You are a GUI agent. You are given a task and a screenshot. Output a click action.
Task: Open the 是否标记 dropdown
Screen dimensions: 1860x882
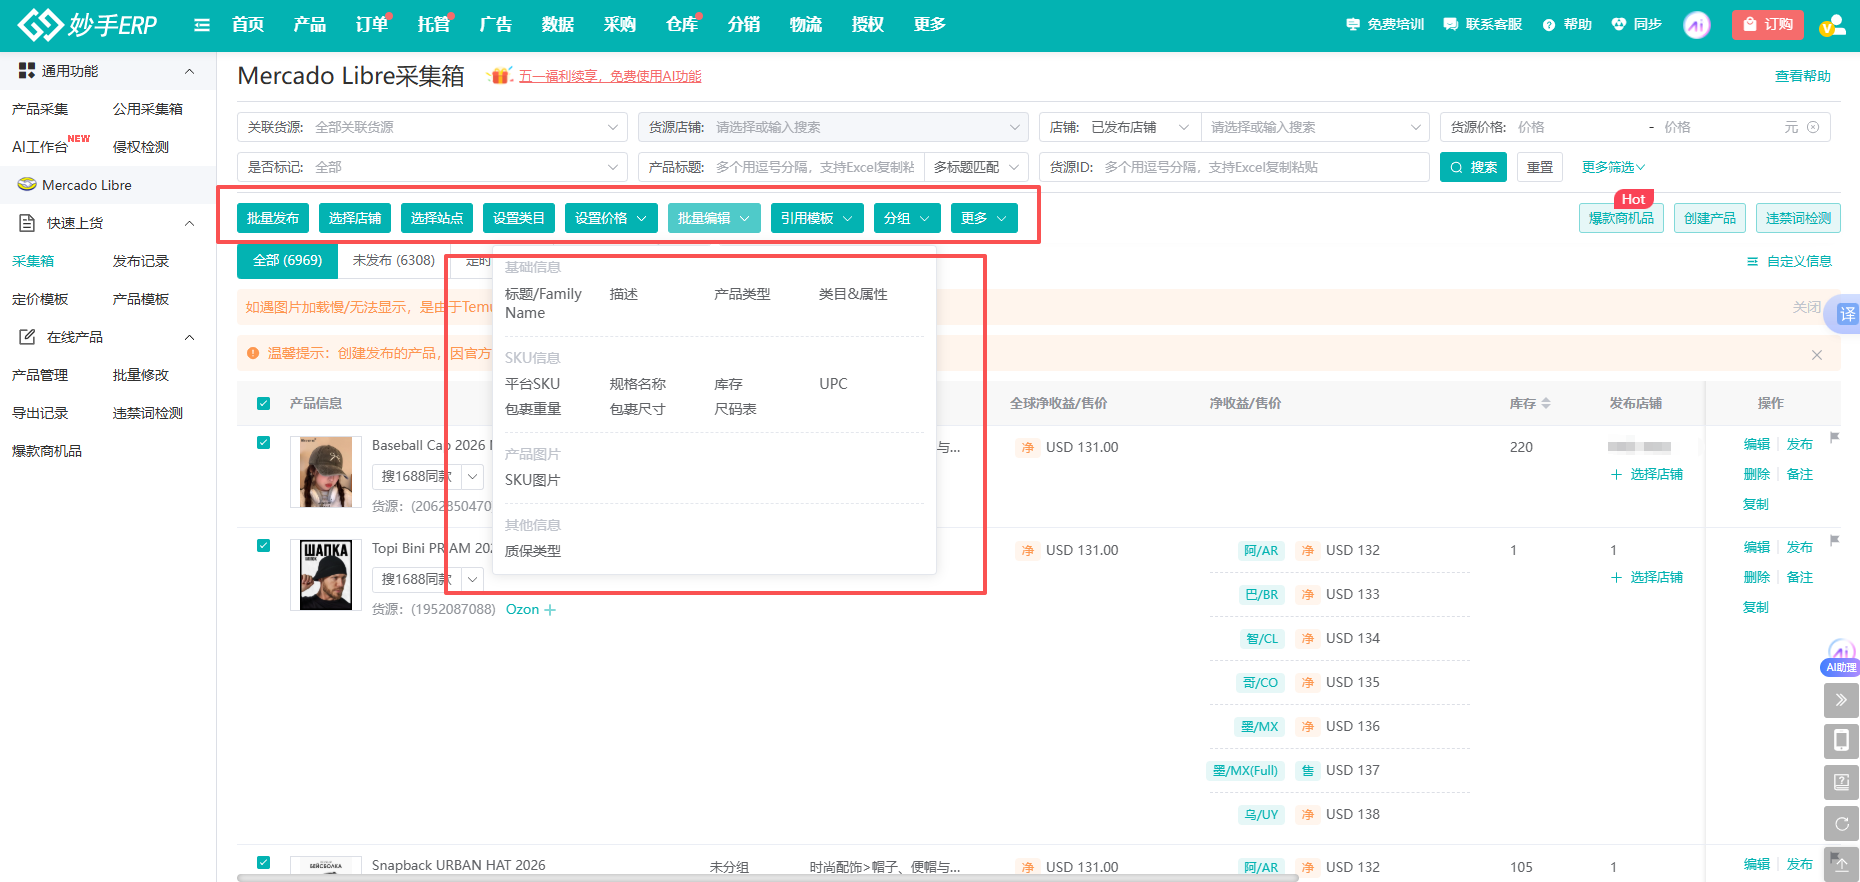tap(432, 167)
